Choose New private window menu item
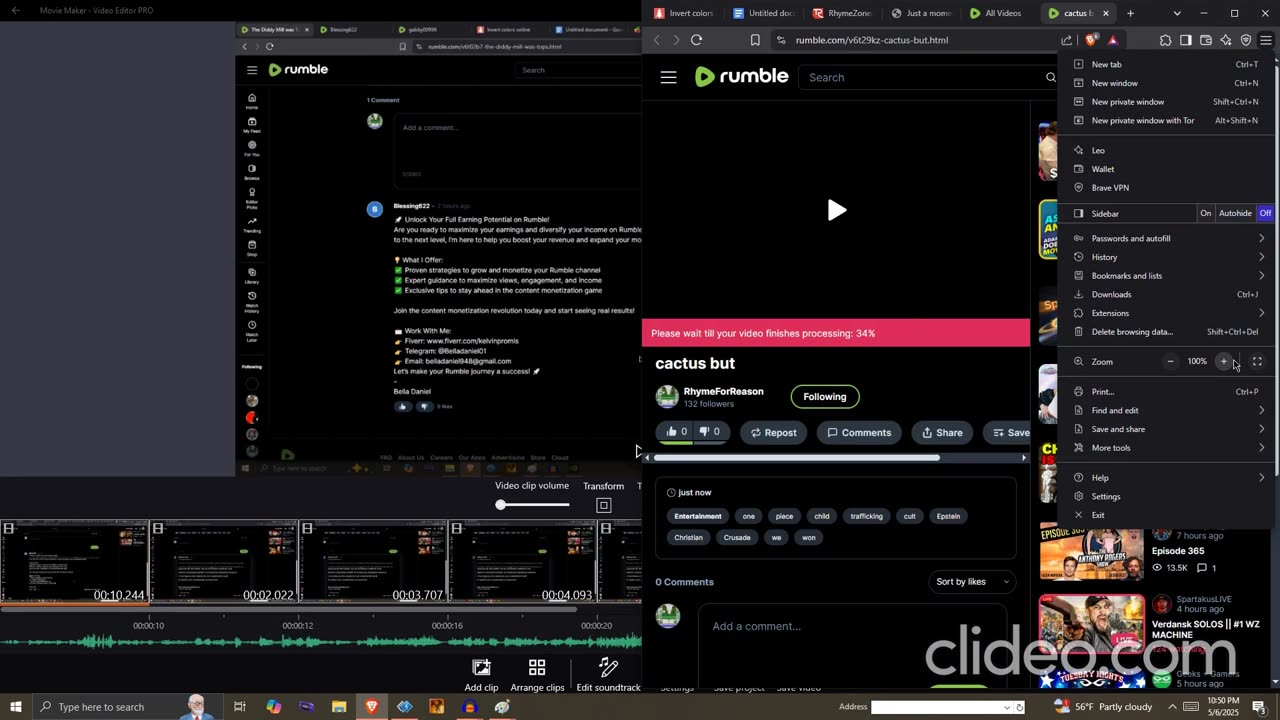Screen dimensions: 1280x720 [x=1166, y=102]
